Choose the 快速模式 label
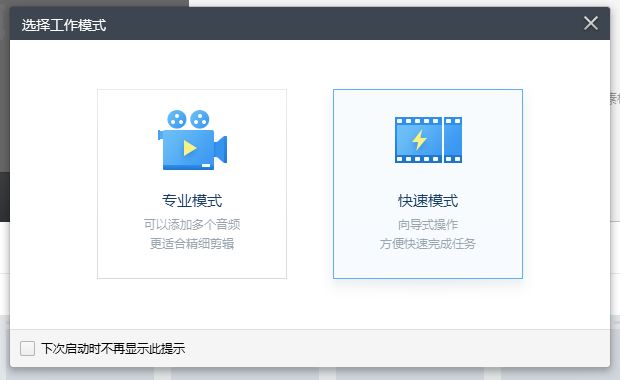This screenshot has height=380, width=620. (428, 201)
